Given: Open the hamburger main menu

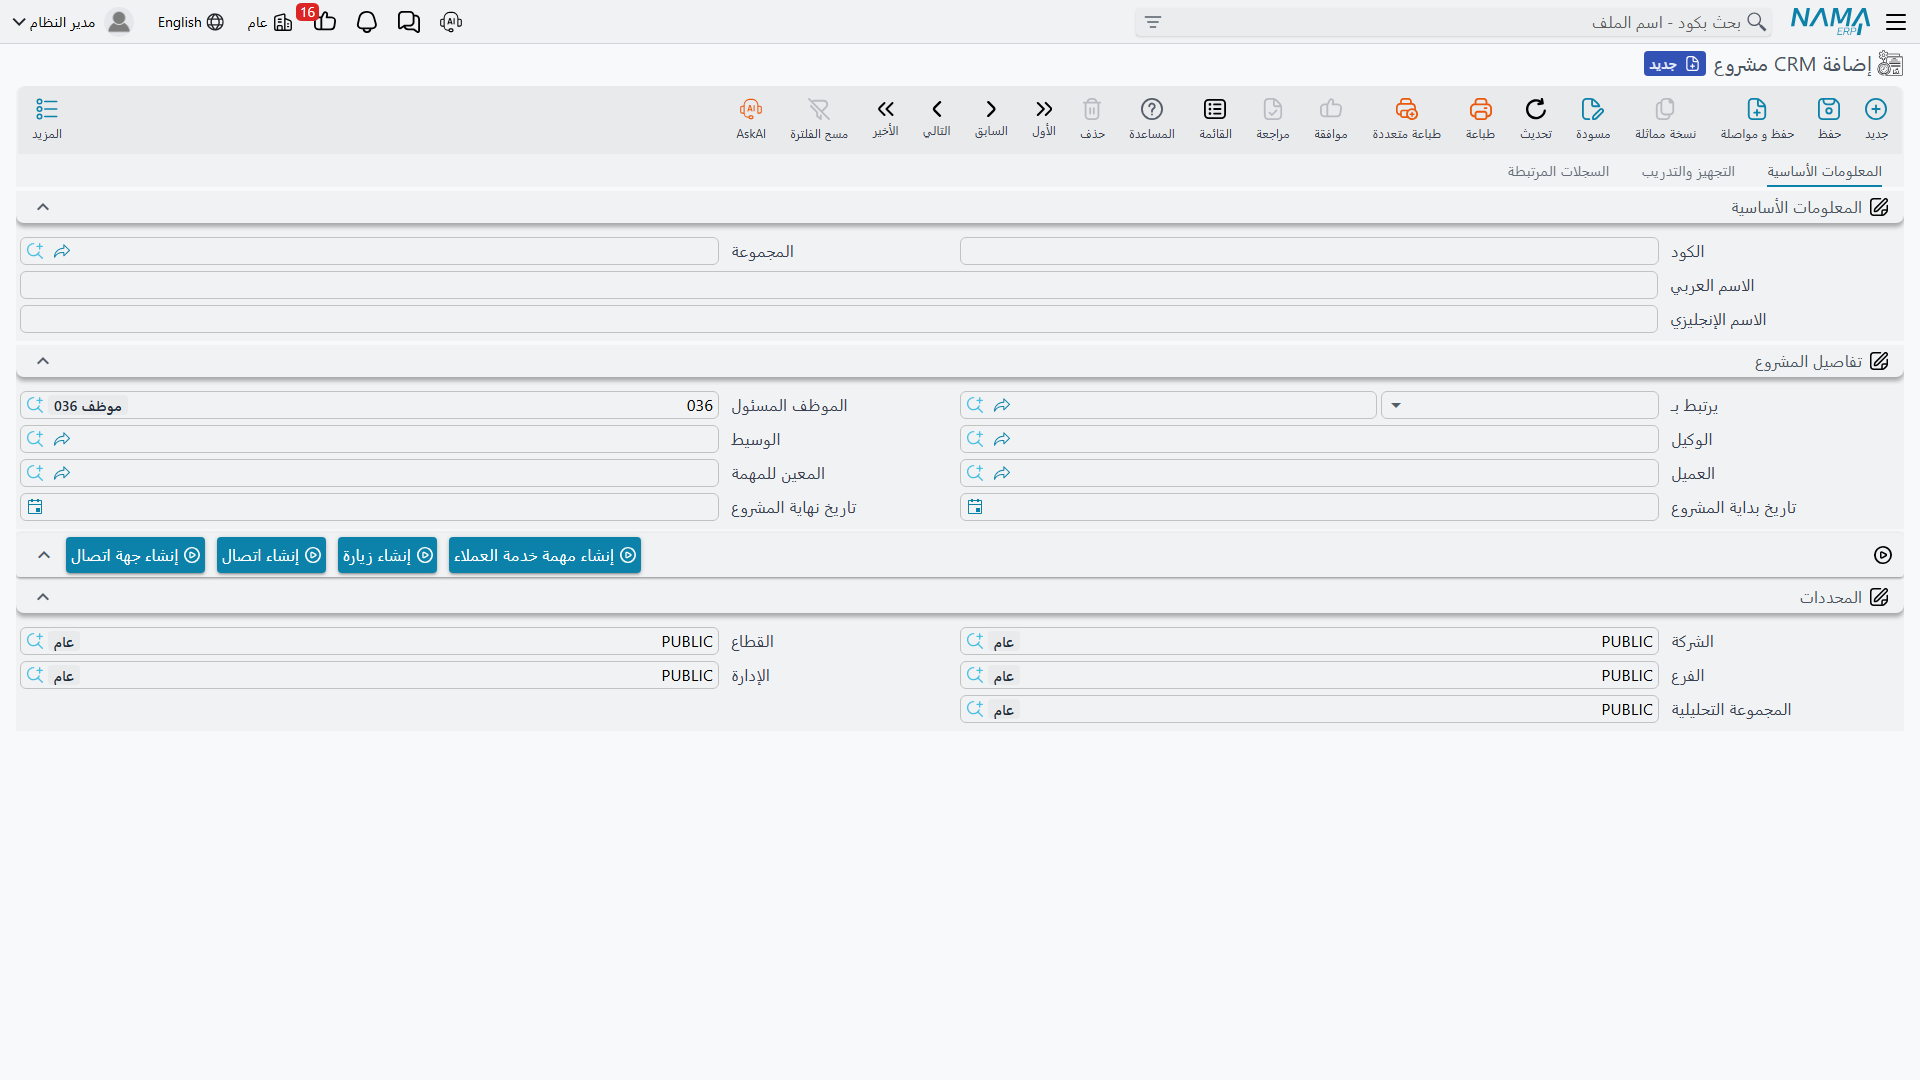Looking at the screenshot, I should coord(1895,22).
